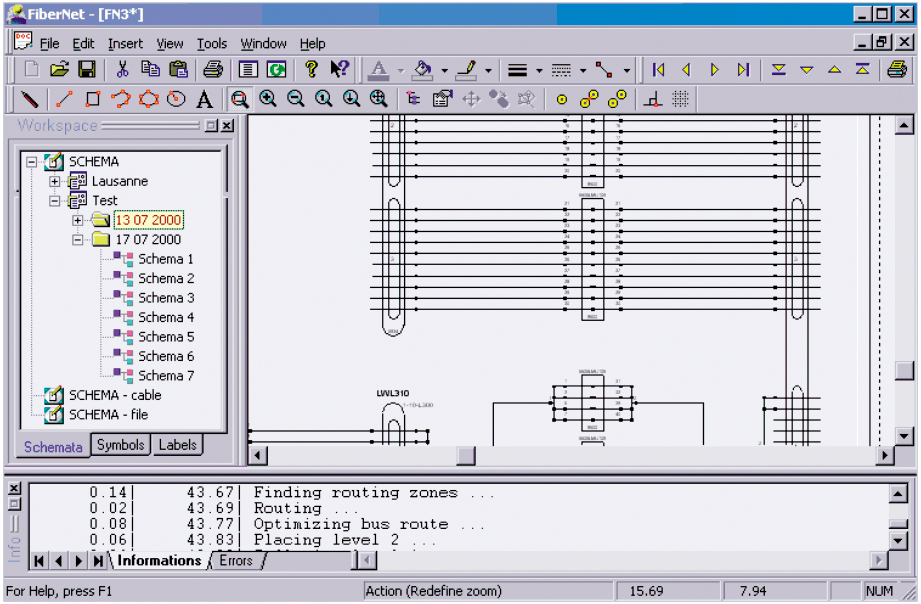This screenshot has height=604, width=921.
Task: Print using the left toolbar printer icon
Action: pyautogui.click(x=213, y=69)
